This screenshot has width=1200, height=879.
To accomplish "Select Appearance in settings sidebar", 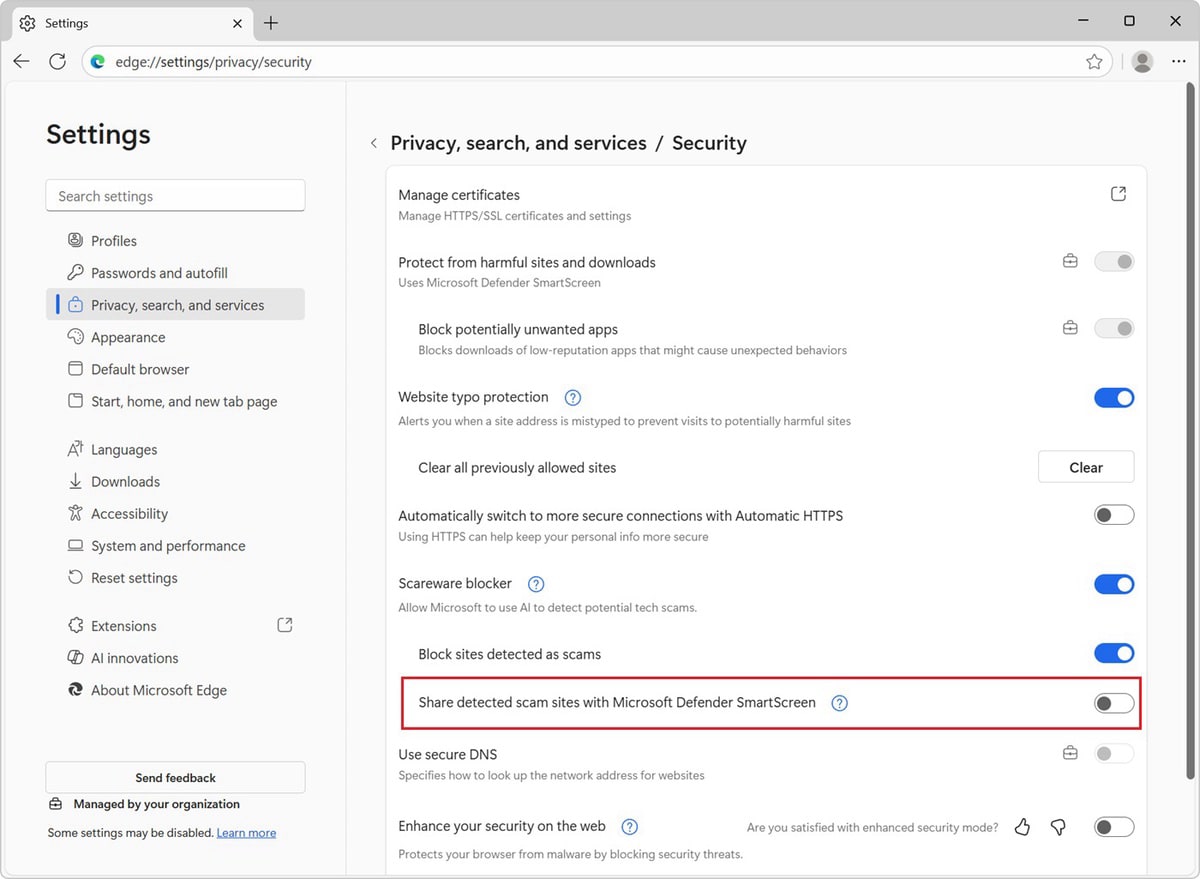I will (x=128, y=338).
